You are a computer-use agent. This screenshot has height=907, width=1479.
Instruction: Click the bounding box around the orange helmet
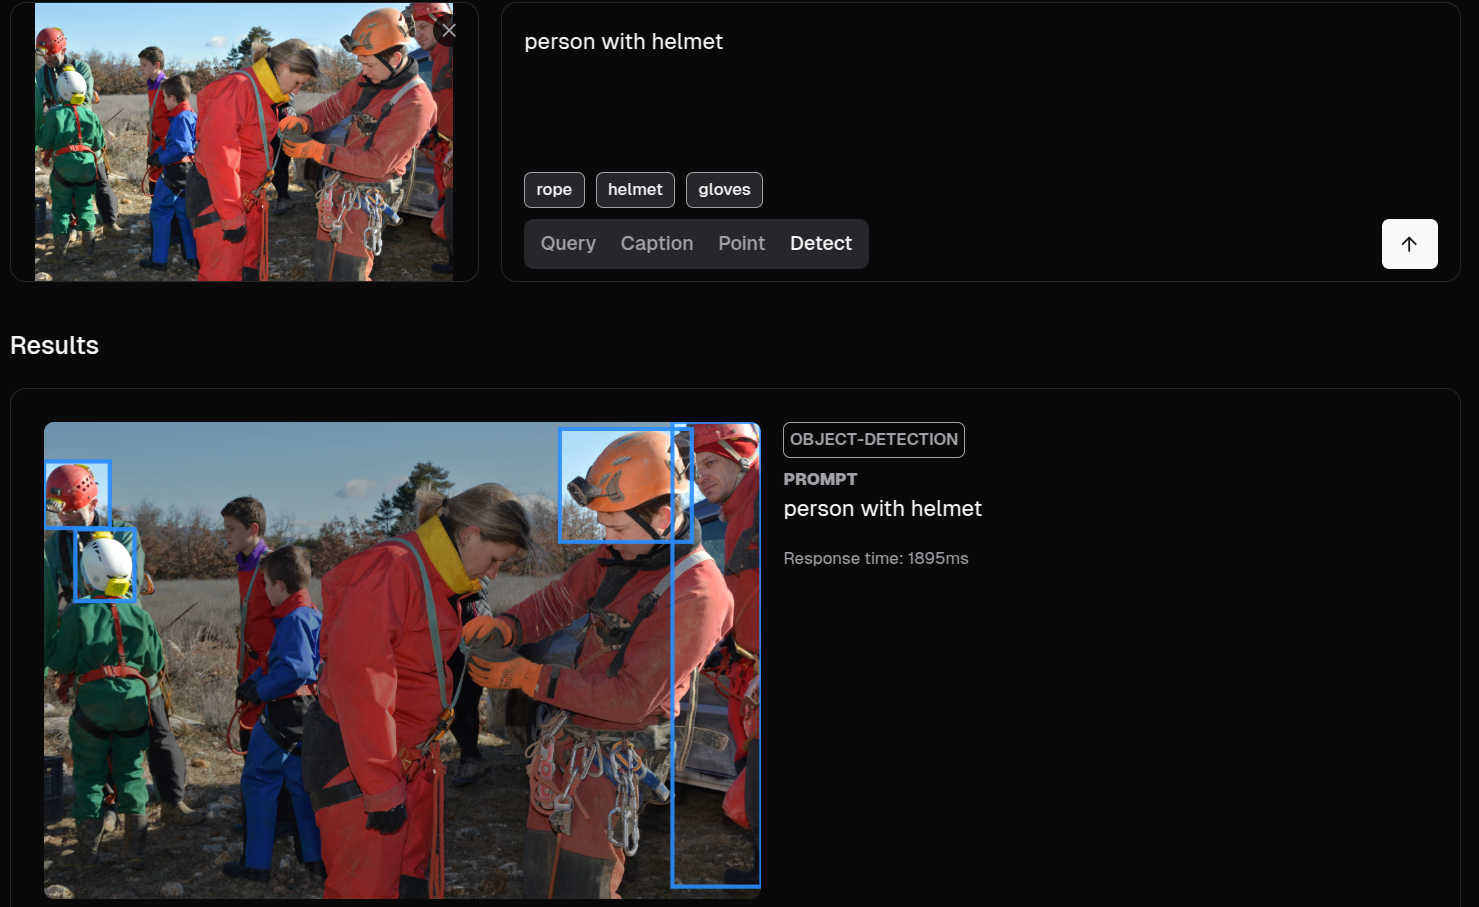(x=624, y=486)
